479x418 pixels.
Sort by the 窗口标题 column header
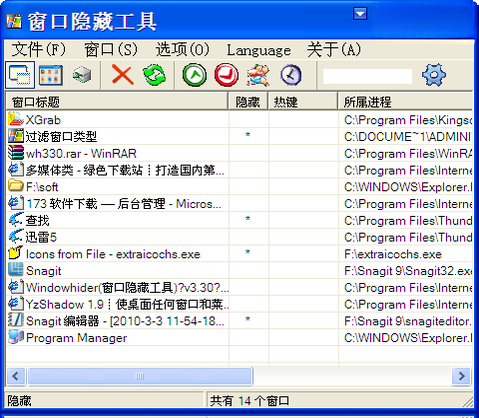click(x=117, y=102)
